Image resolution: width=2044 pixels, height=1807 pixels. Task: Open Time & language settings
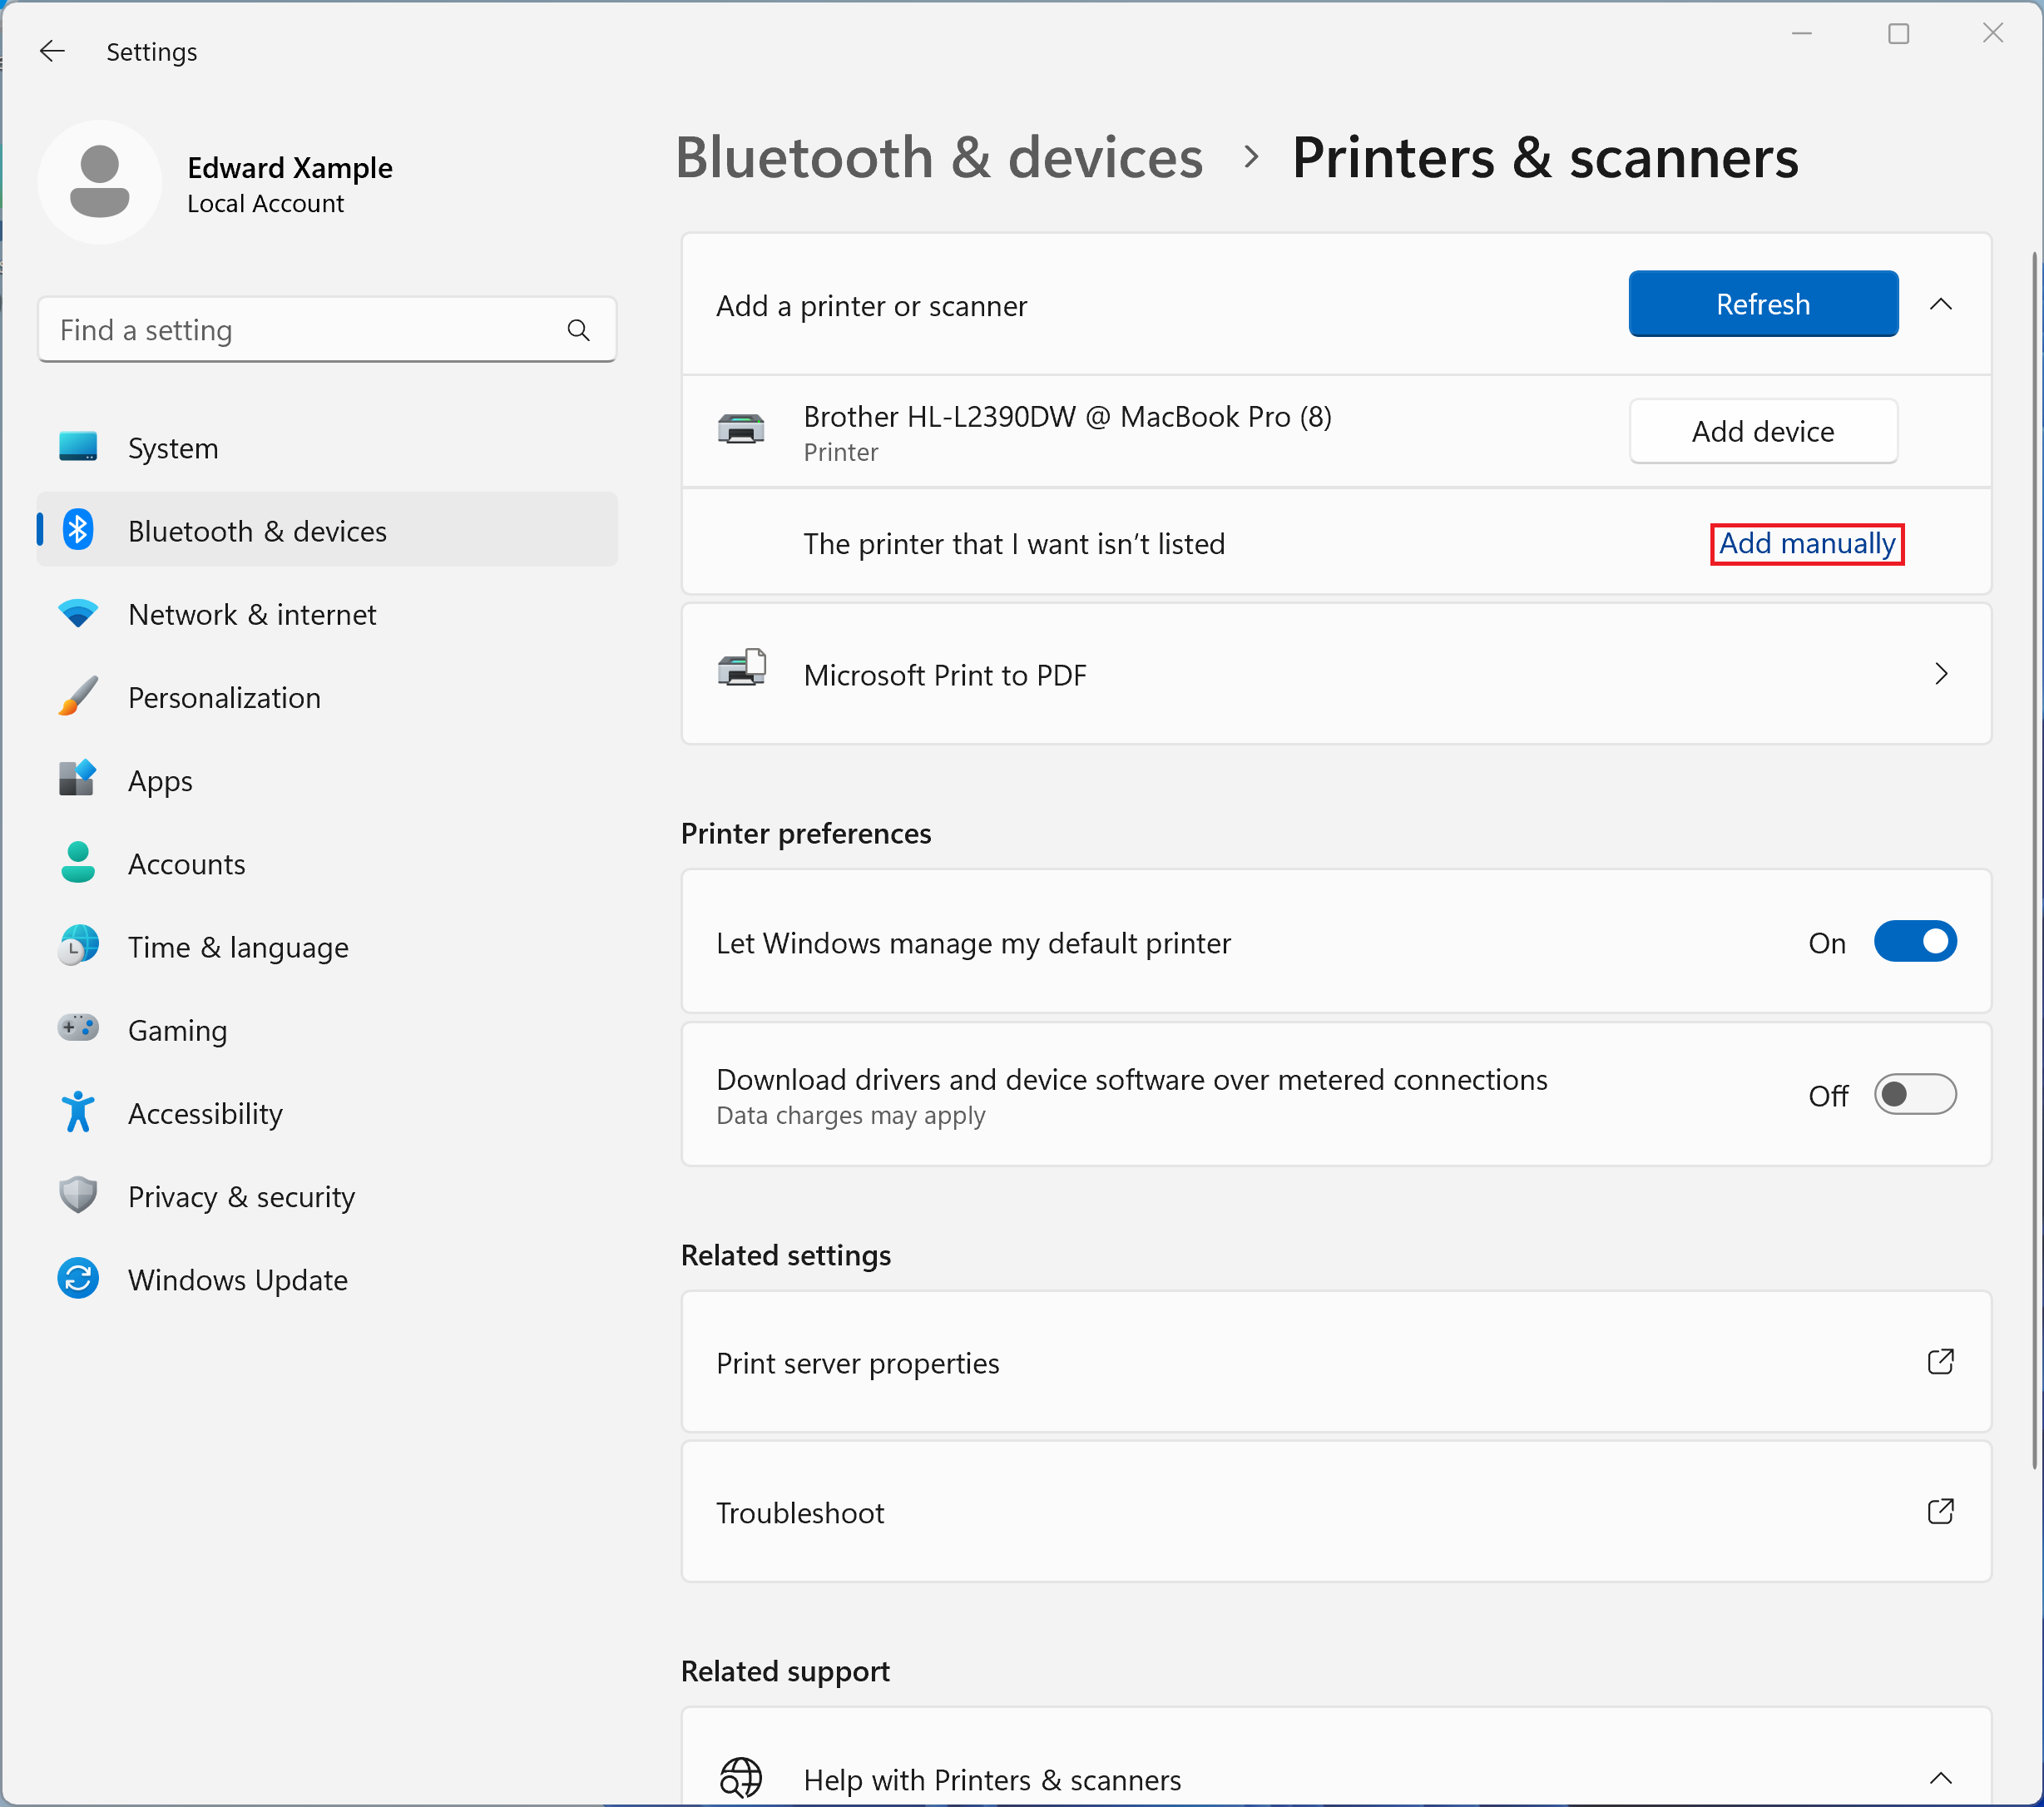point(327,945)
